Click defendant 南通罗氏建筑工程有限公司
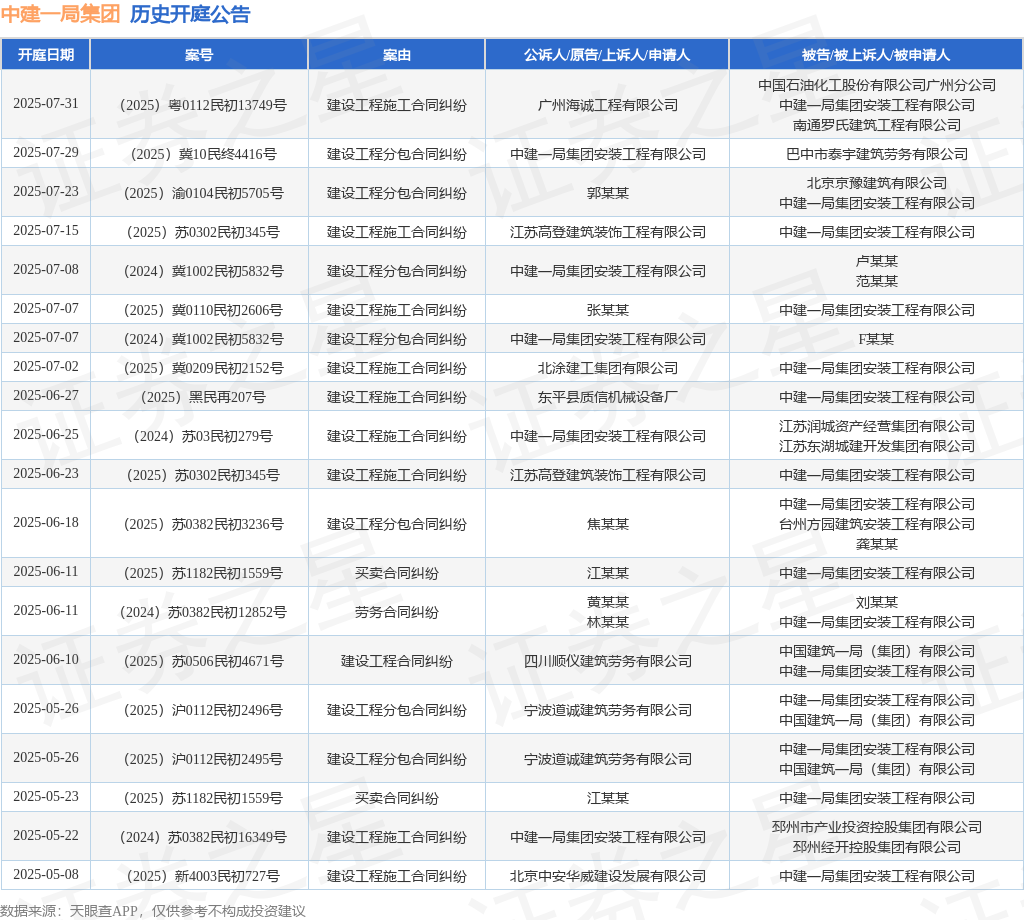Viewport: 1024px width, 920px height. tap(876, 125)
